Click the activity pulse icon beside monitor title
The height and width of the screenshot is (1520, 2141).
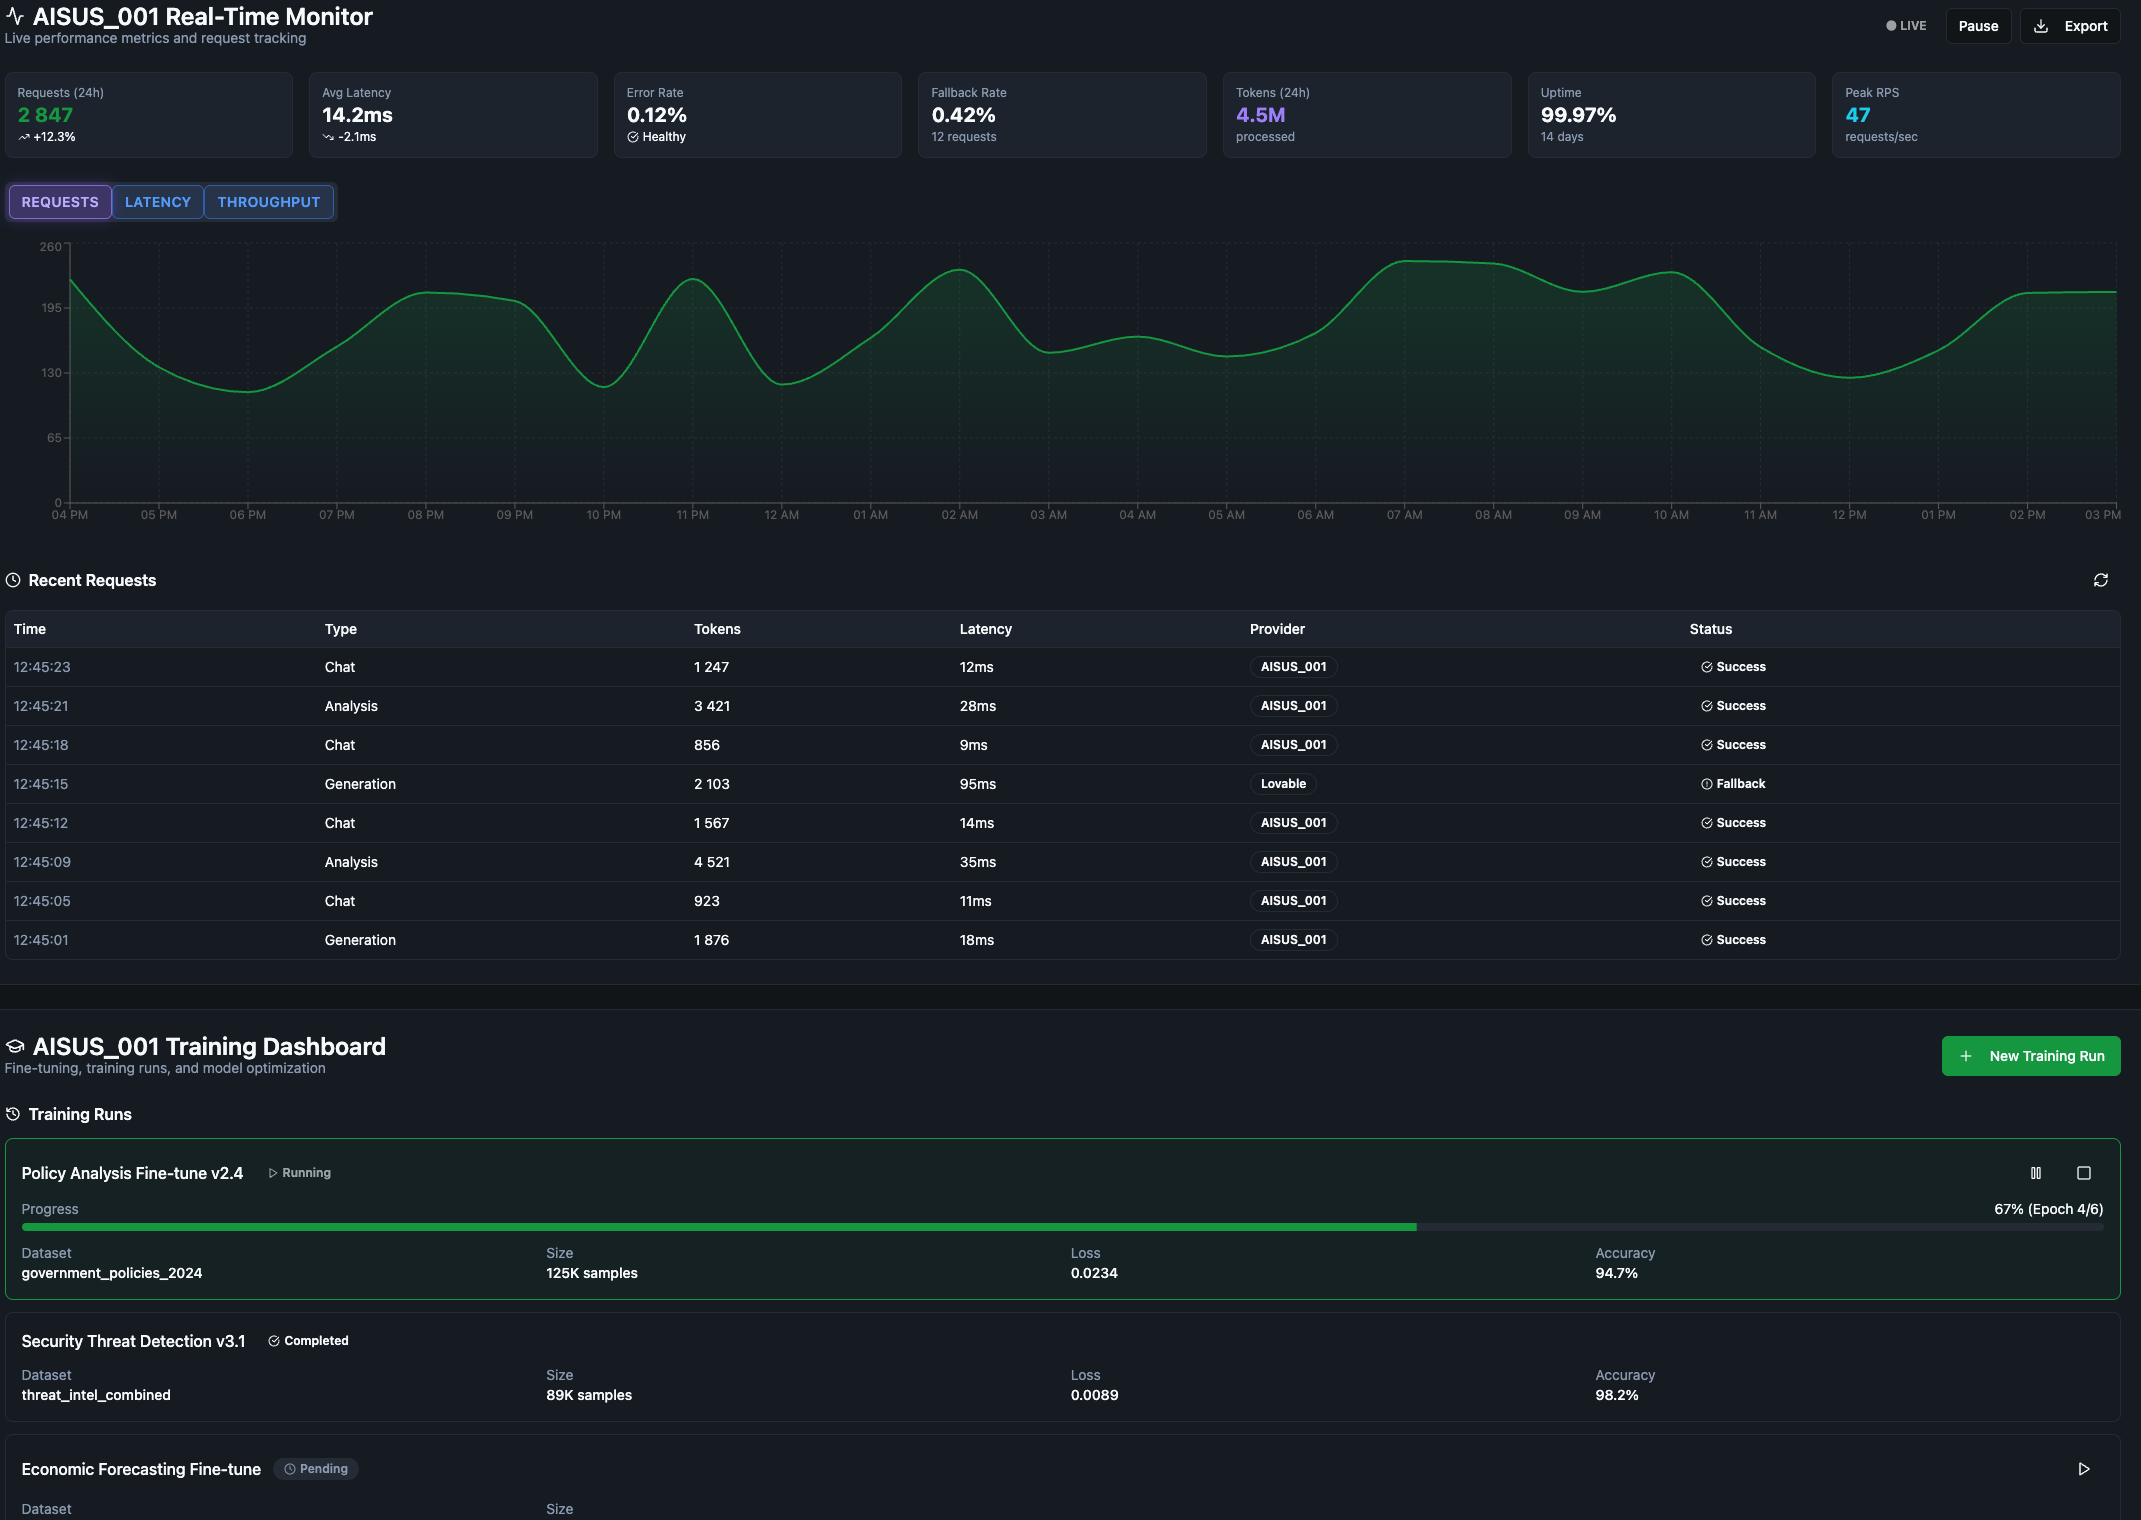15,17
